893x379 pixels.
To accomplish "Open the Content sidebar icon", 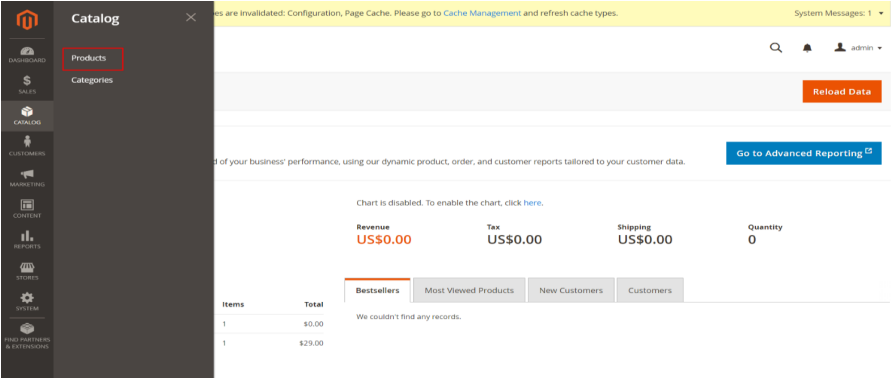I will 27,209.
